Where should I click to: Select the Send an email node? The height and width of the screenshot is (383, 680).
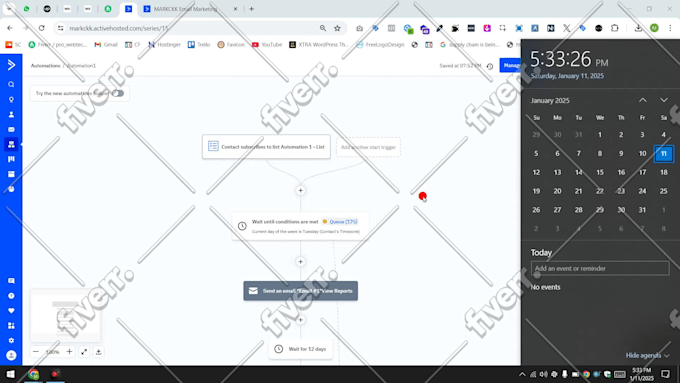pos(301,291)
